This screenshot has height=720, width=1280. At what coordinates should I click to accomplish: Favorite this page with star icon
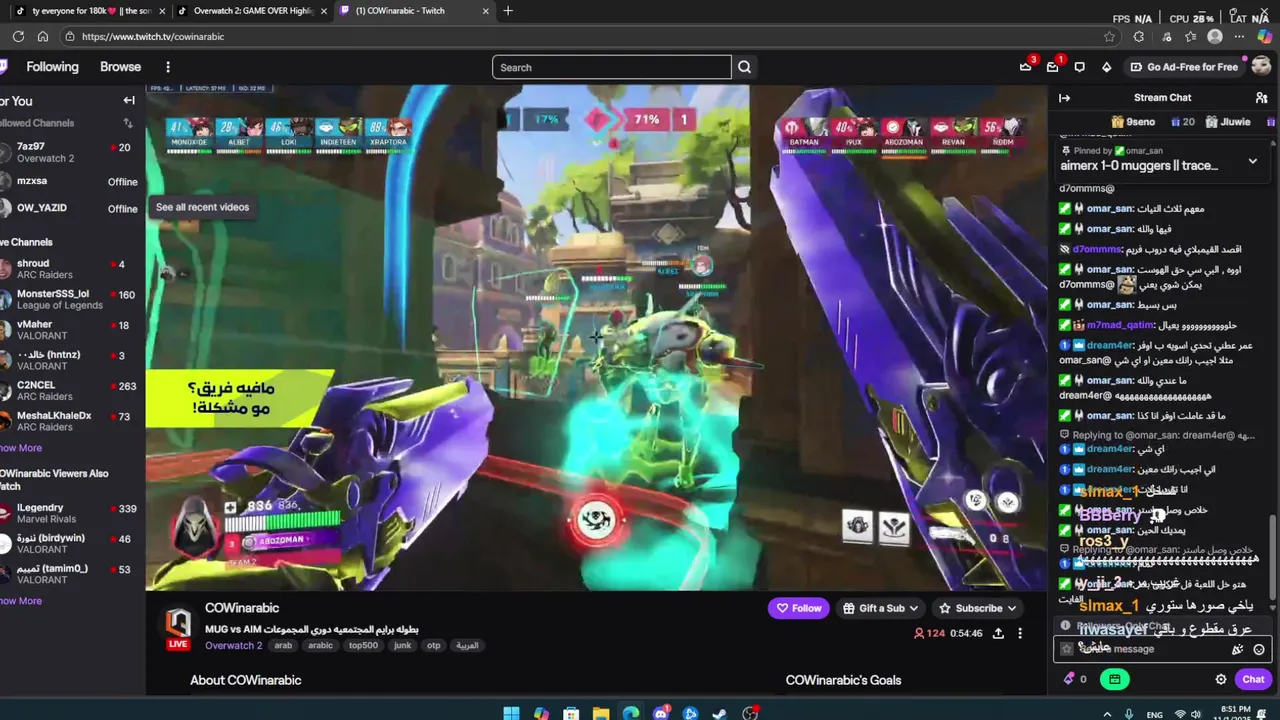tap(1110, 36)
